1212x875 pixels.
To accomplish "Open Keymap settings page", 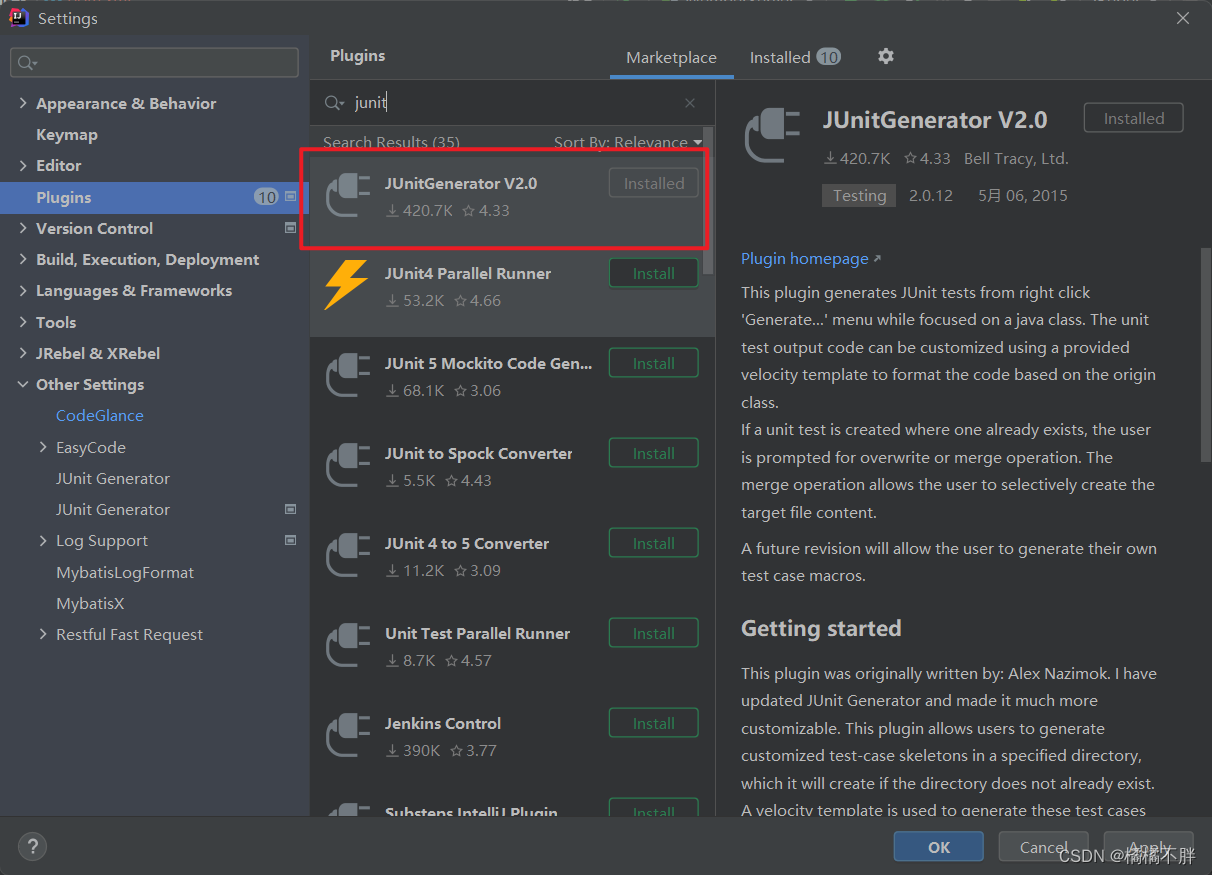I will [x=67, y=134].
